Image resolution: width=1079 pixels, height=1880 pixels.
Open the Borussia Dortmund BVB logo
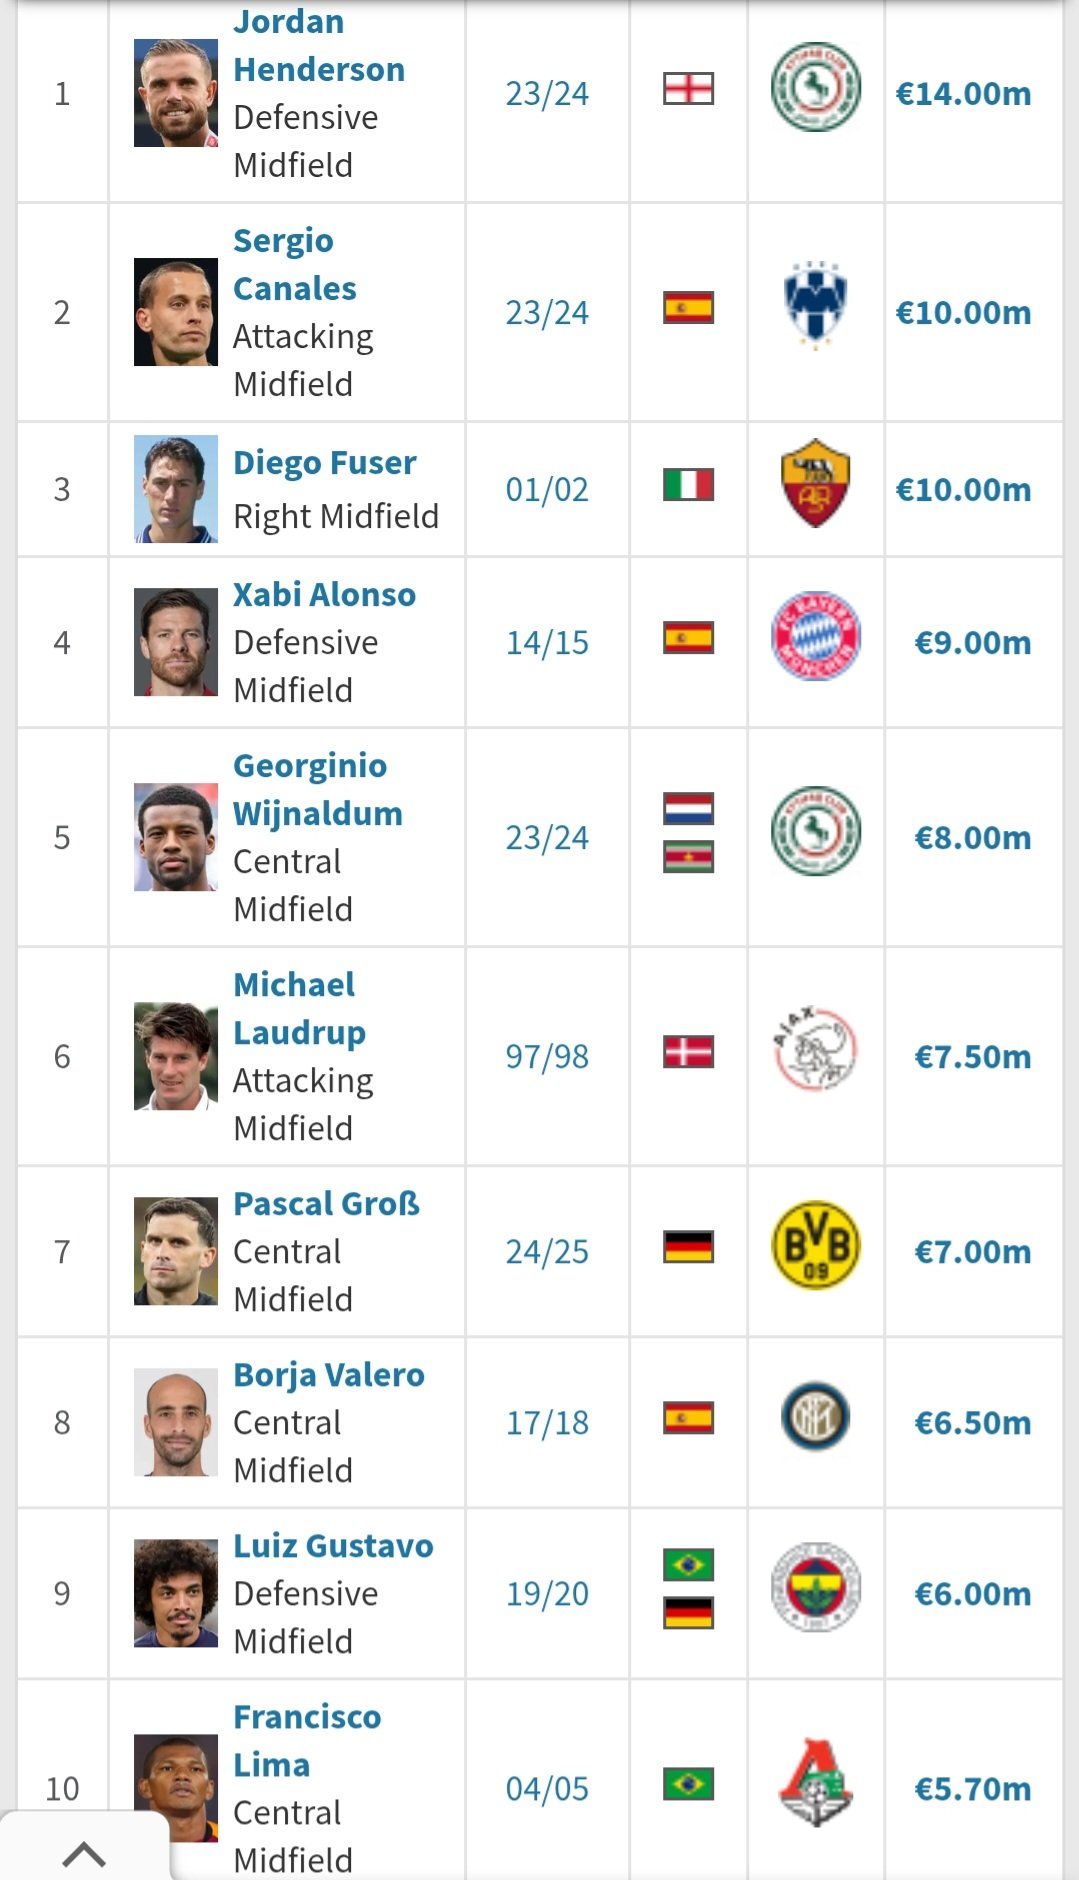[x=816, y=1245]
